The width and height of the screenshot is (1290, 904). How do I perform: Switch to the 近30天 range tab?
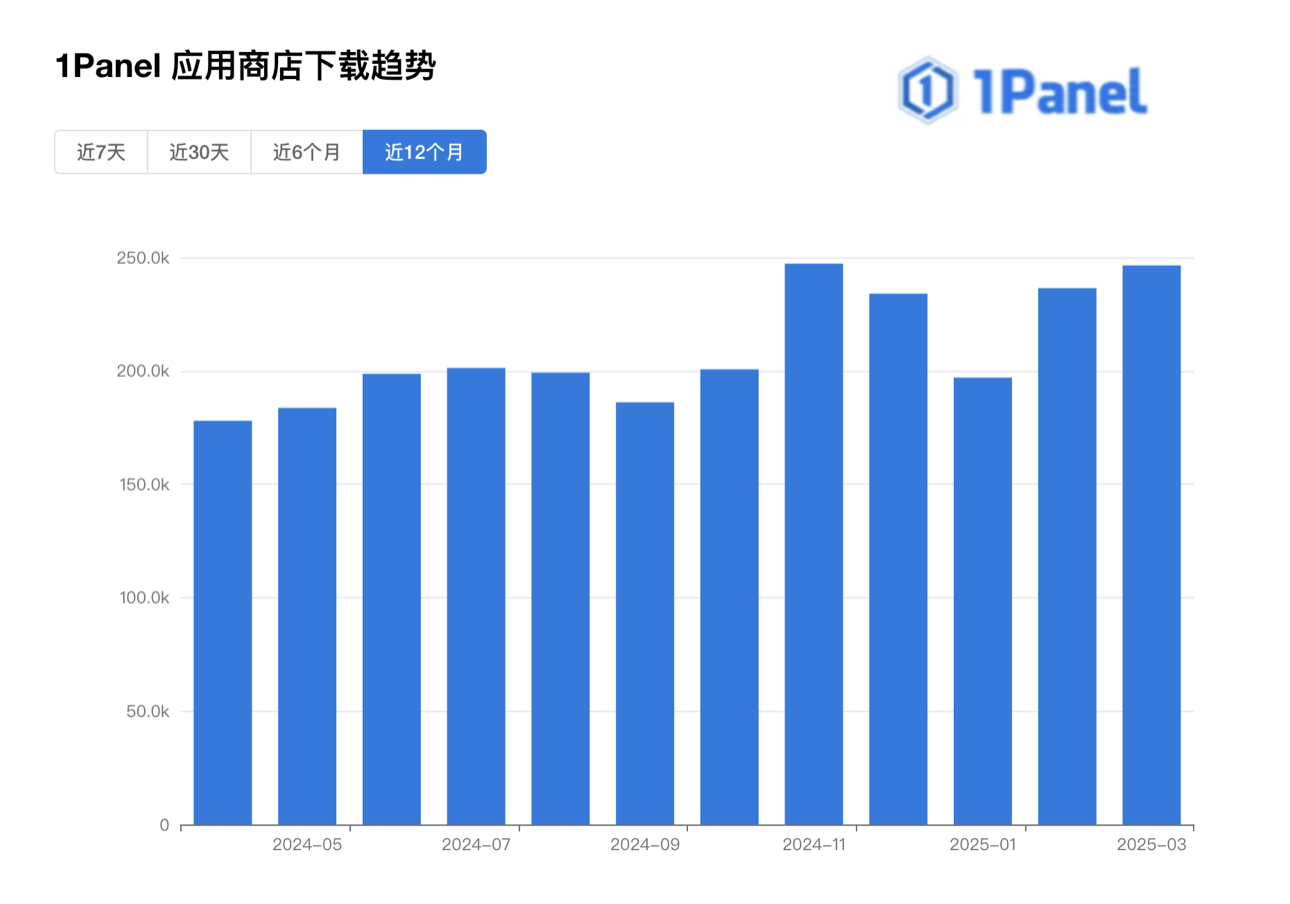(199, 152)
